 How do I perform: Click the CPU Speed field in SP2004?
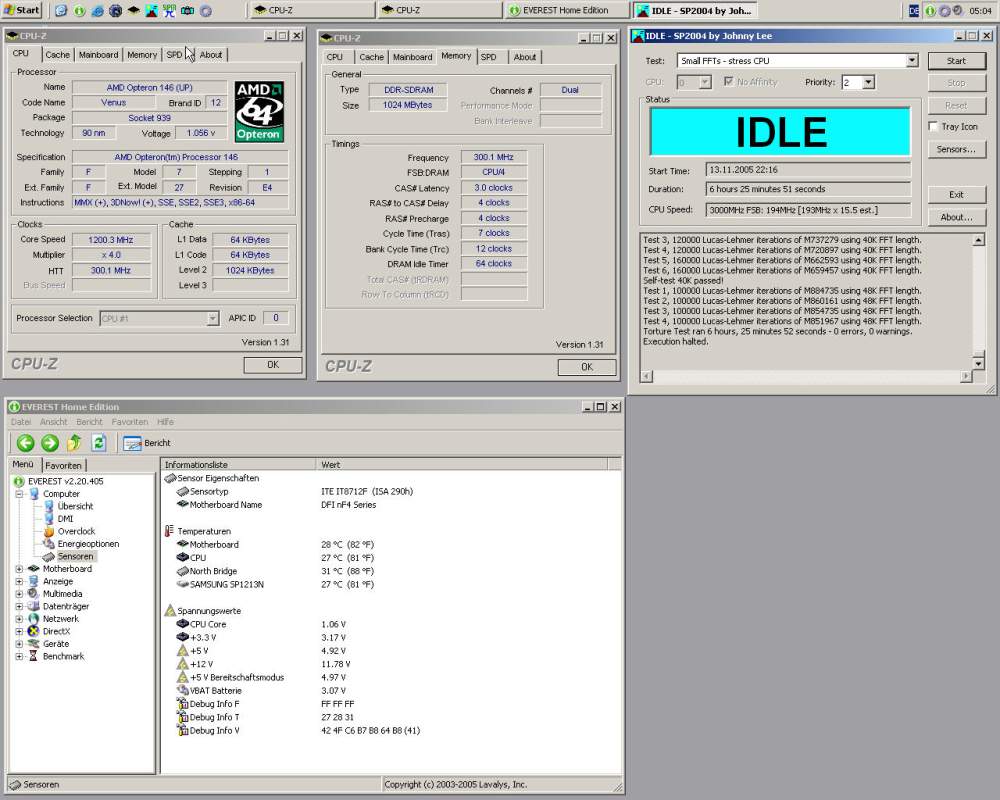808,210
